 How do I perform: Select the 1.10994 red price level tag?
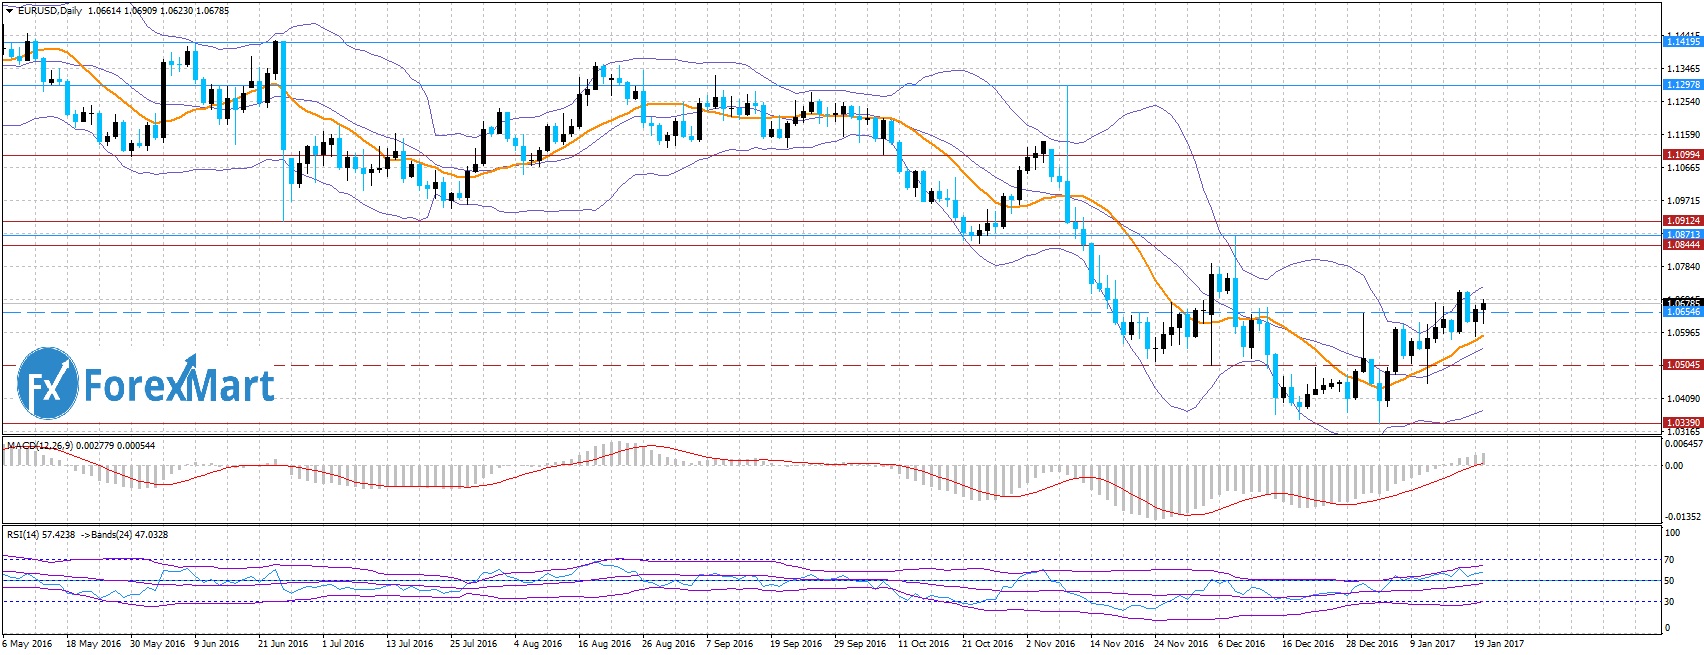tap(1682, 155)
